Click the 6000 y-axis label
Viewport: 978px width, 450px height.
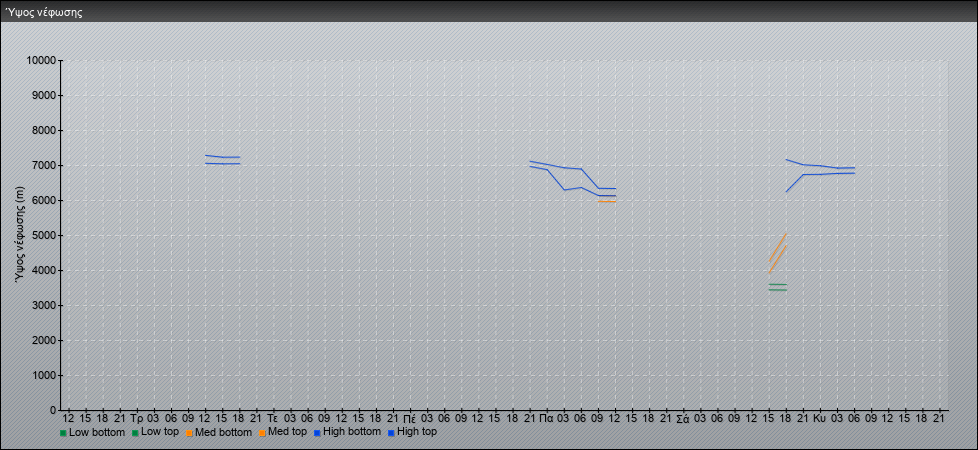44,200
